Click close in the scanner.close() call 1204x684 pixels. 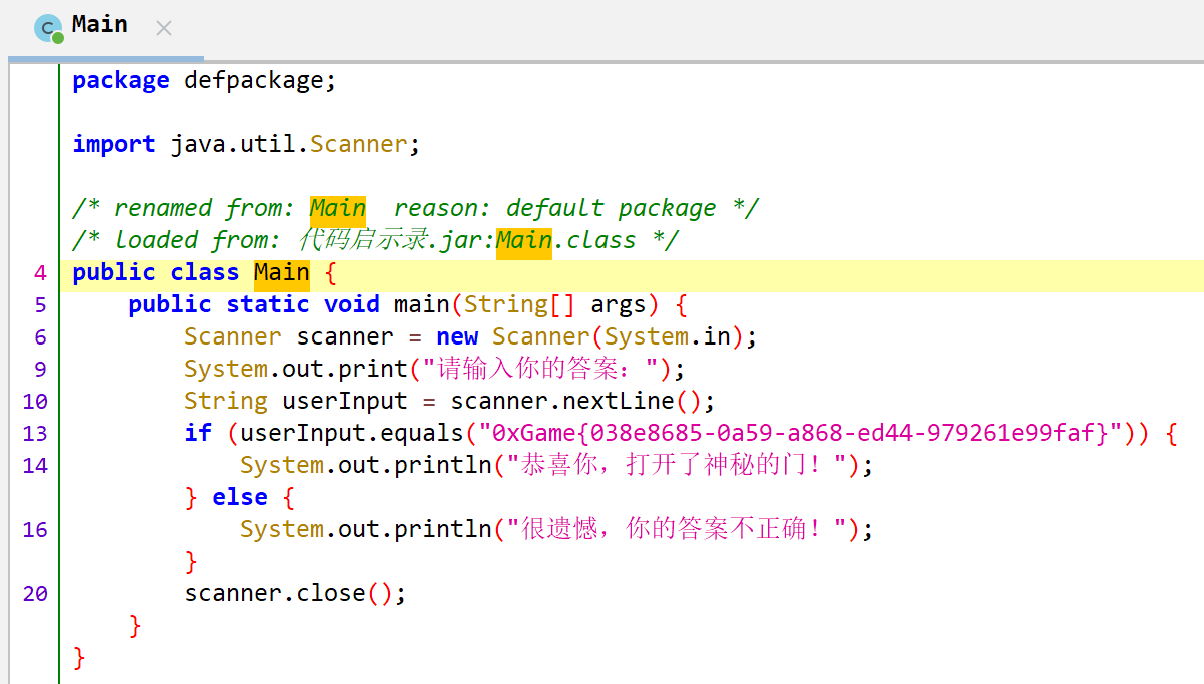coord(331,593)
